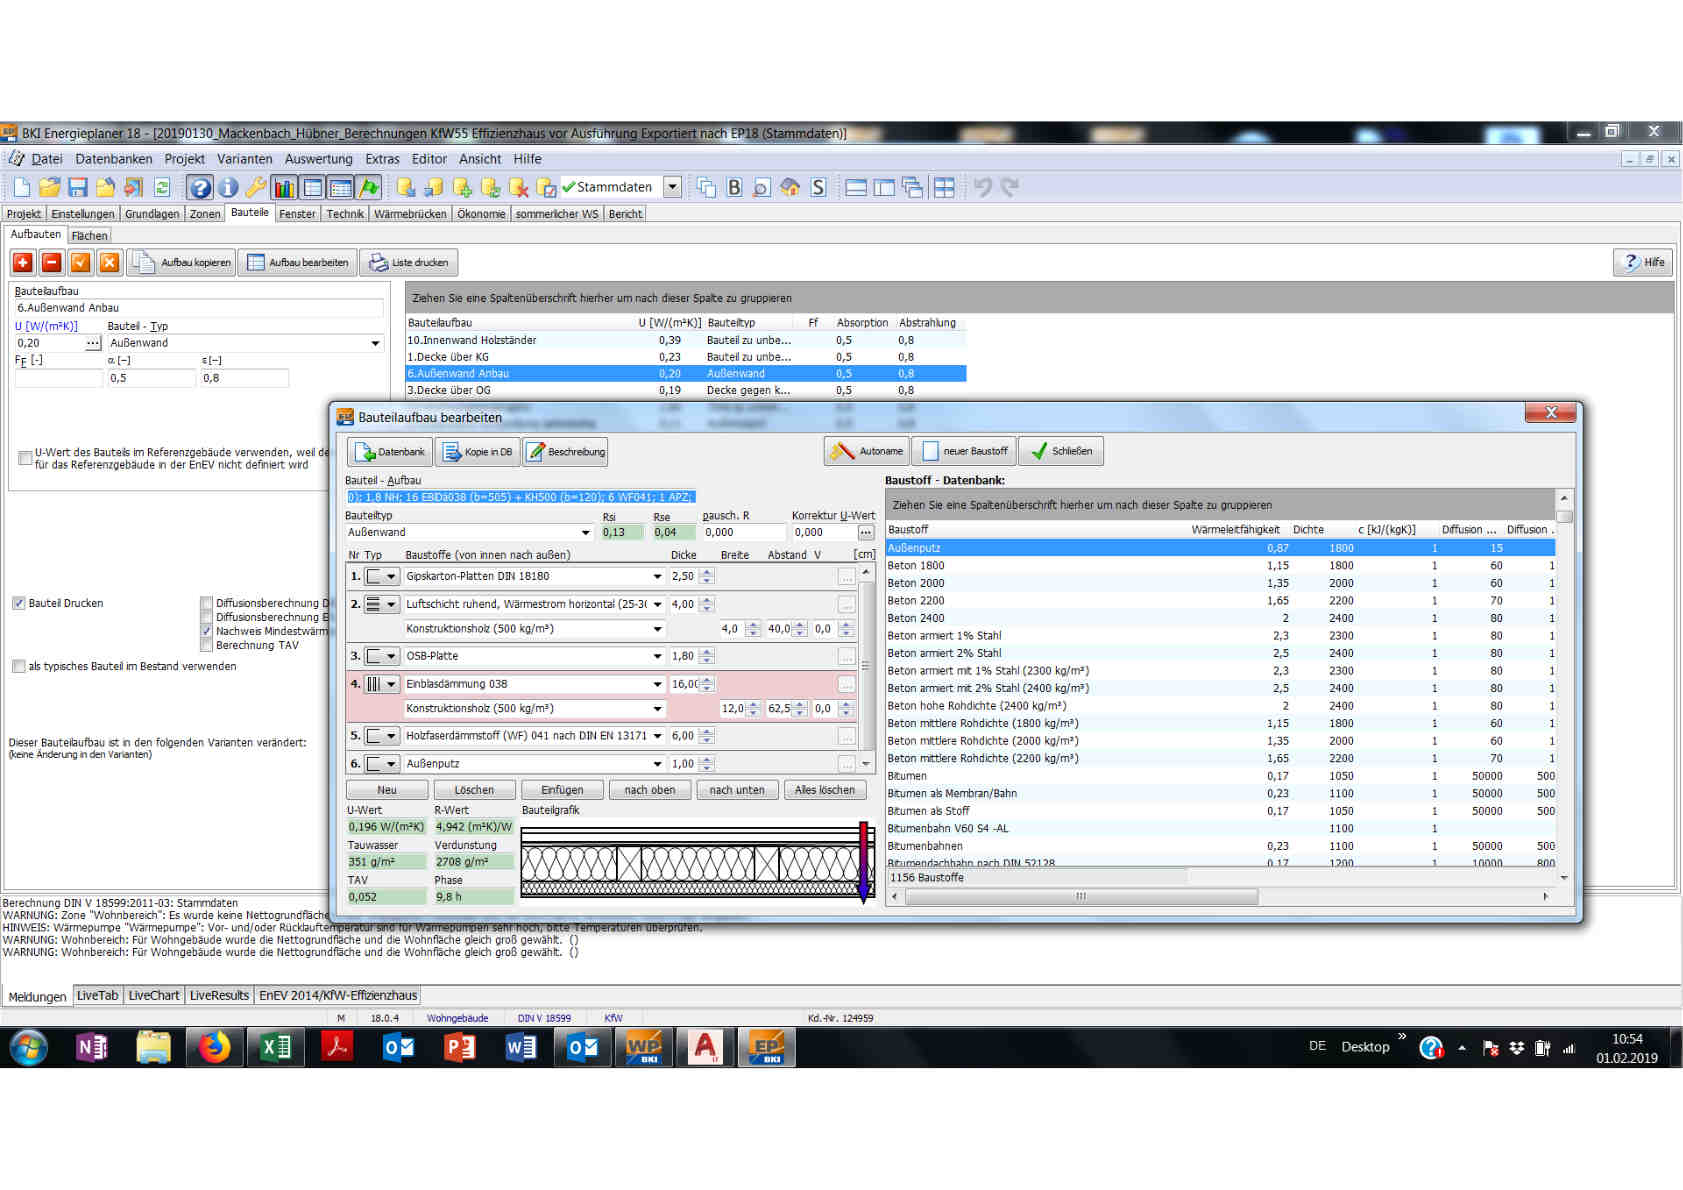Image resolution: width=1683 pixels, height=1190 pixels.
Task: Select the 3.Decke über OG table row
Action: point(686,391)
